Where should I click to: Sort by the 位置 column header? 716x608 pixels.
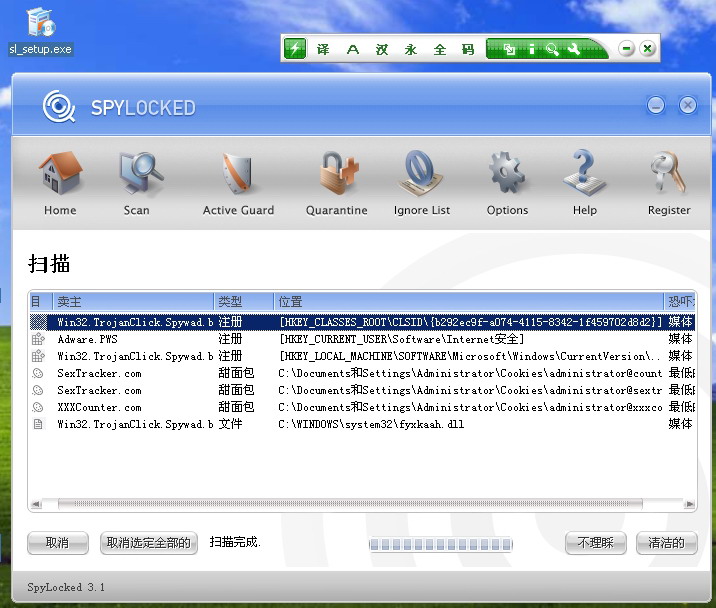469,301
